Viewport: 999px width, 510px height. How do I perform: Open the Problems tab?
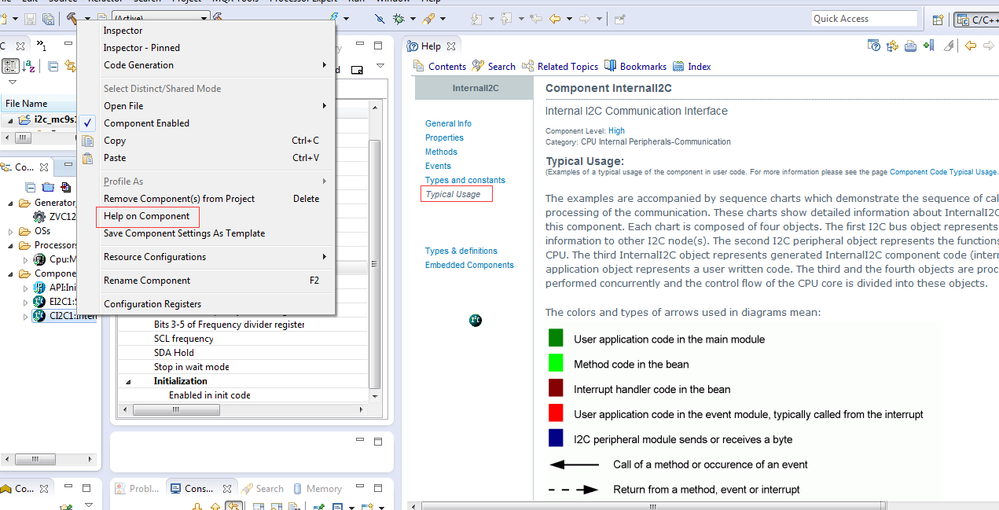[138, 488]
